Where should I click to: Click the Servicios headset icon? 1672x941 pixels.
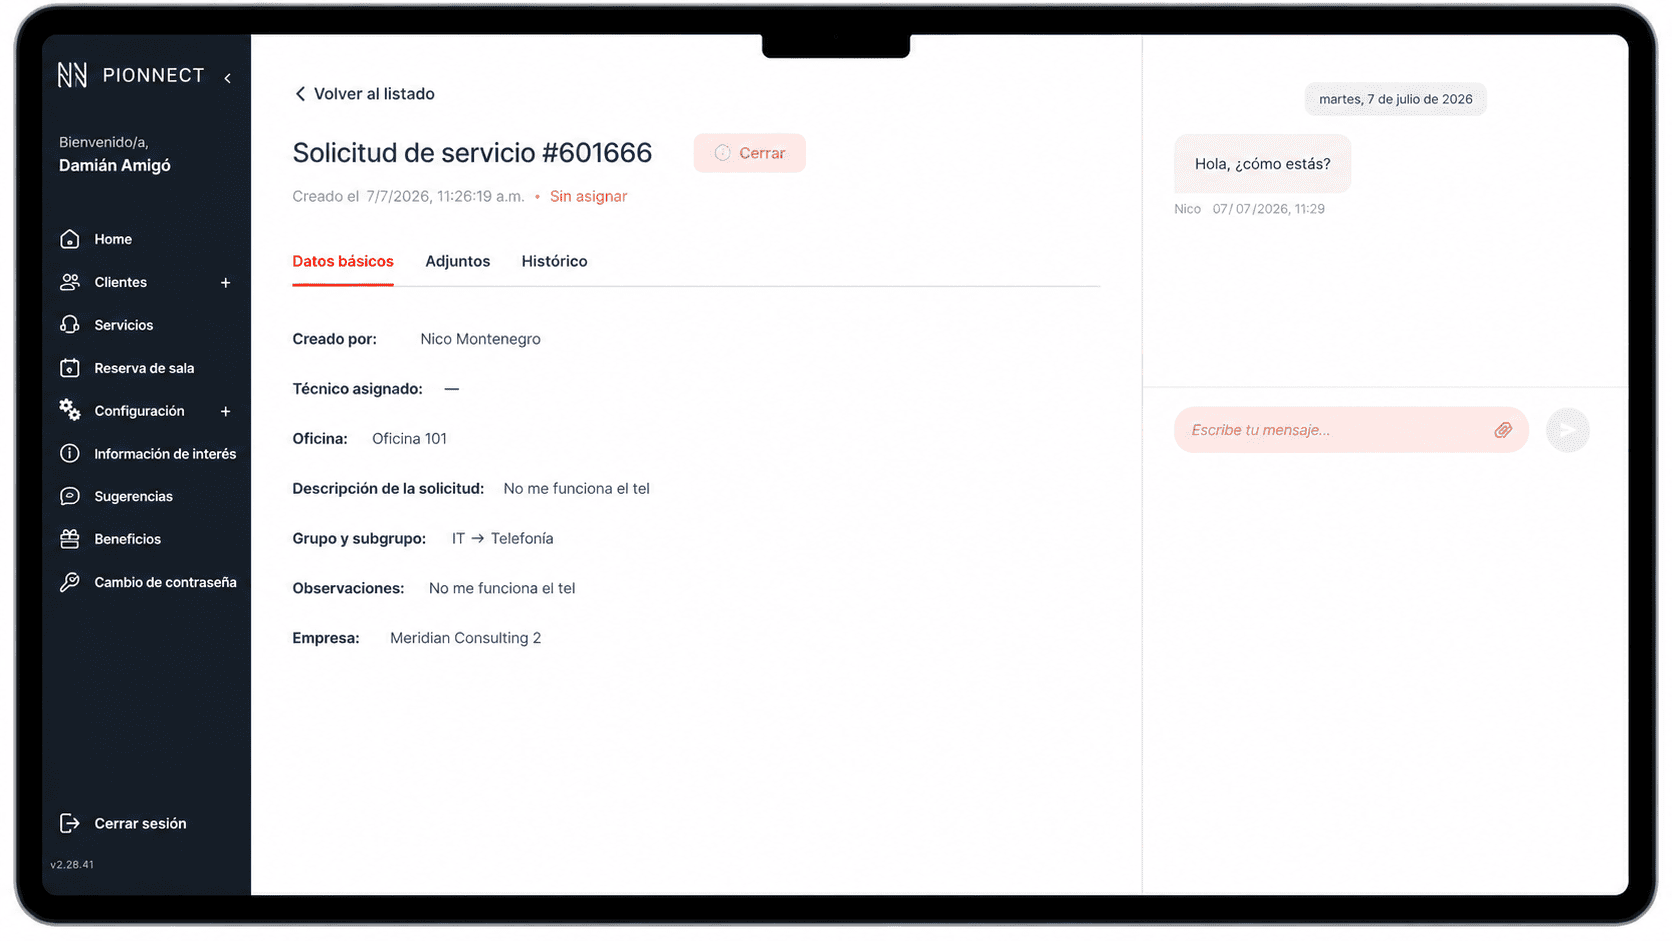coord(69,325)
